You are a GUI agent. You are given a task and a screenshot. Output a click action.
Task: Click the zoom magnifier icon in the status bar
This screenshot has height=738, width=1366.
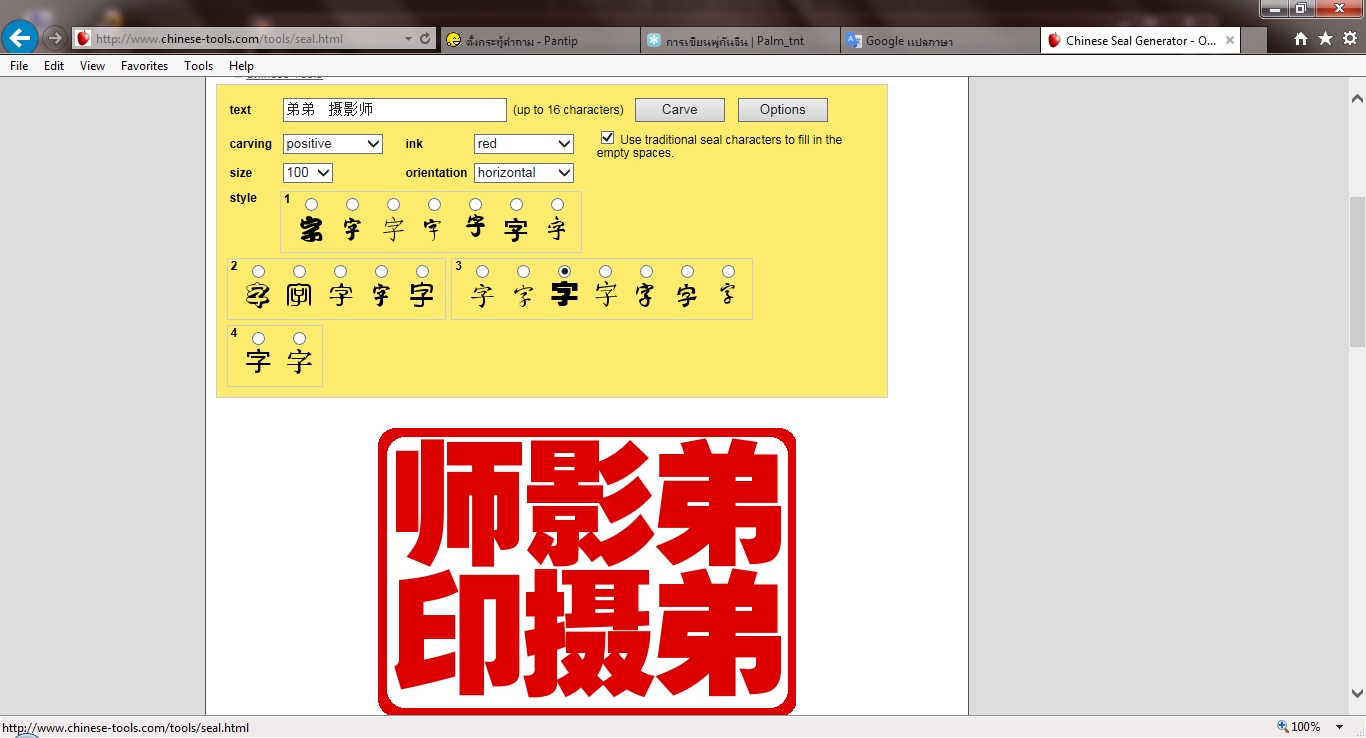pos(1283,727)
